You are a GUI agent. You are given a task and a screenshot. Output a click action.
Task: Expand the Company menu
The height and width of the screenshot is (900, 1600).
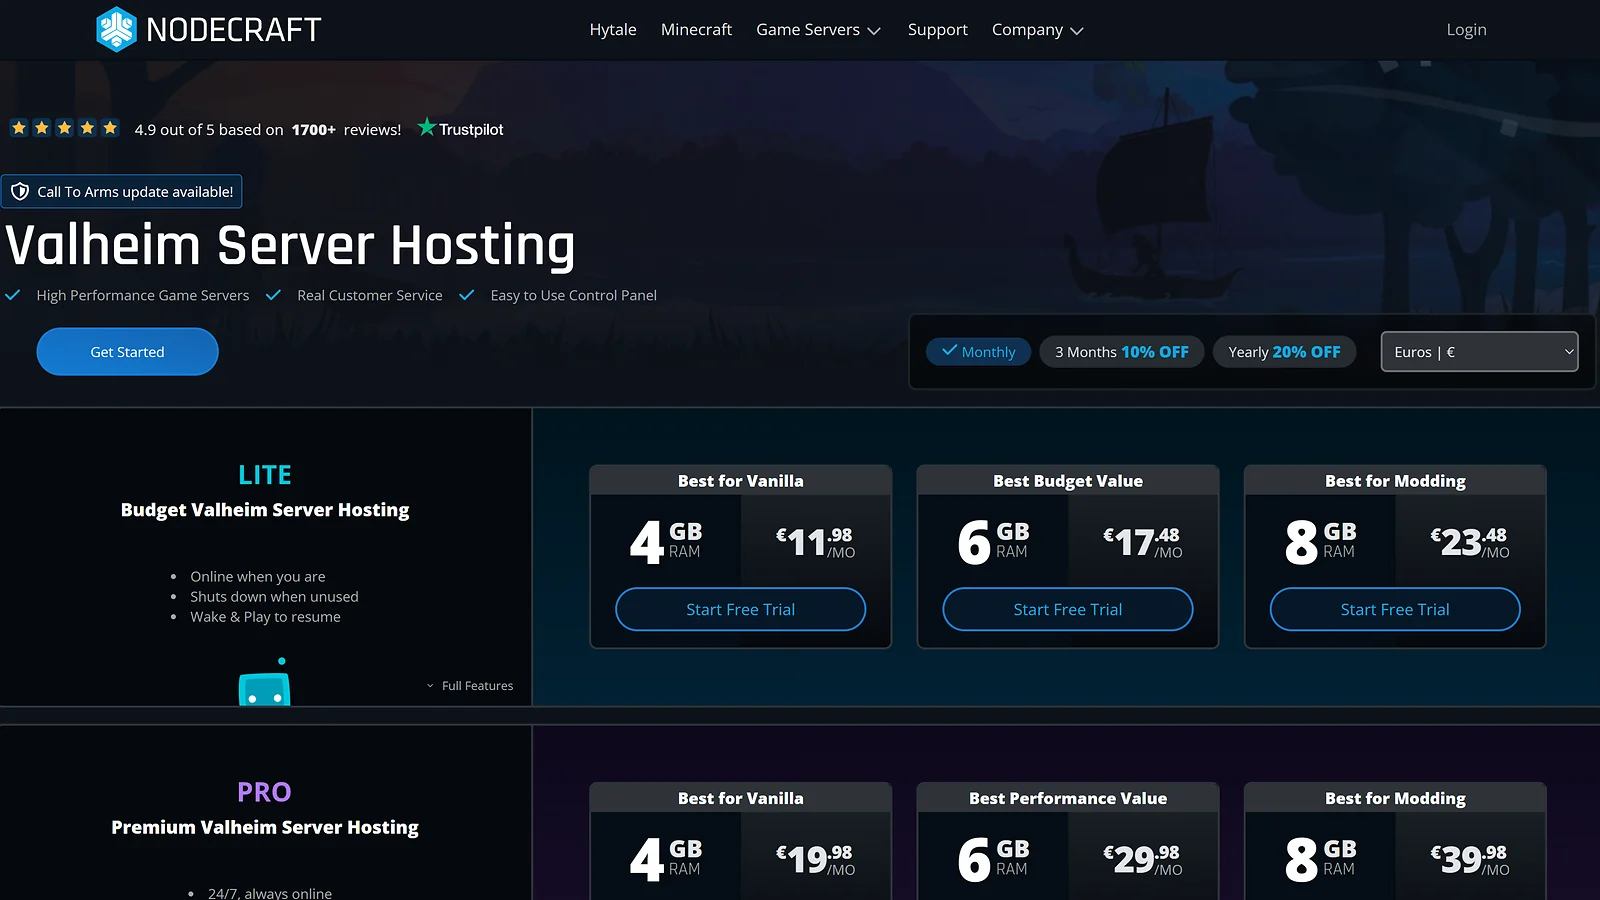[1037, 30]
